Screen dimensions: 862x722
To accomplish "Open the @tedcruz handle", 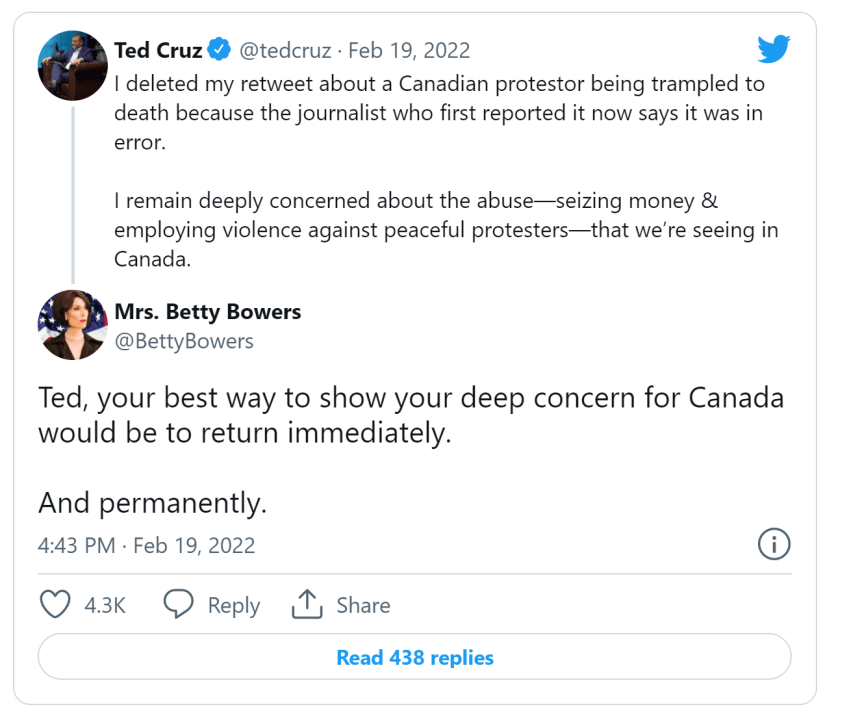I will point(287,49).
